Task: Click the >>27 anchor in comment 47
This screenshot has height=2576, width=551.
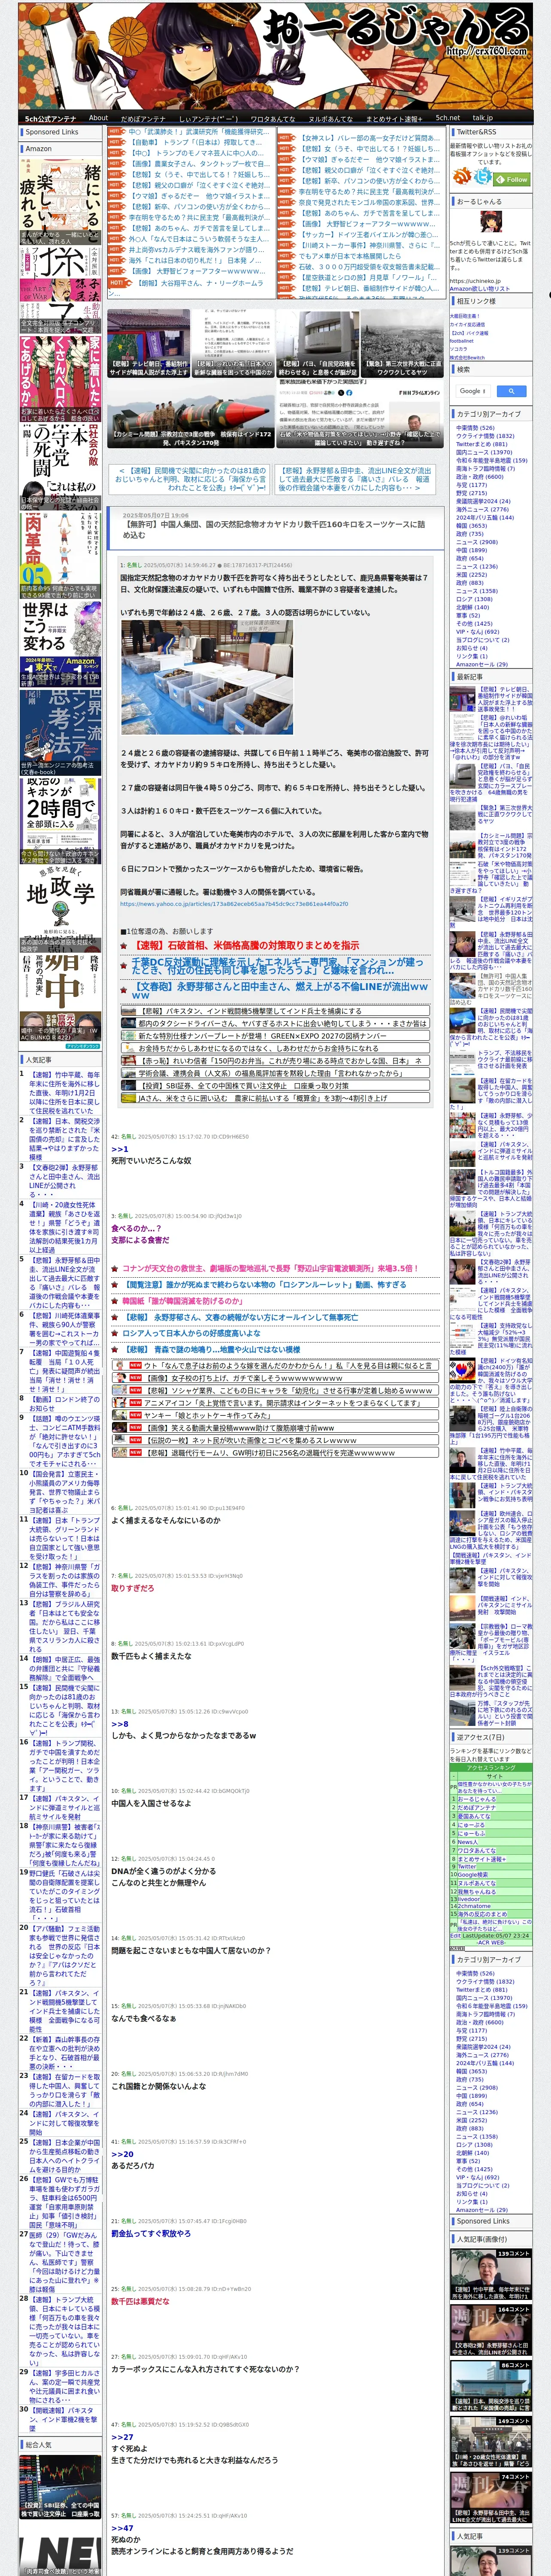Action: pos(122,2437)
